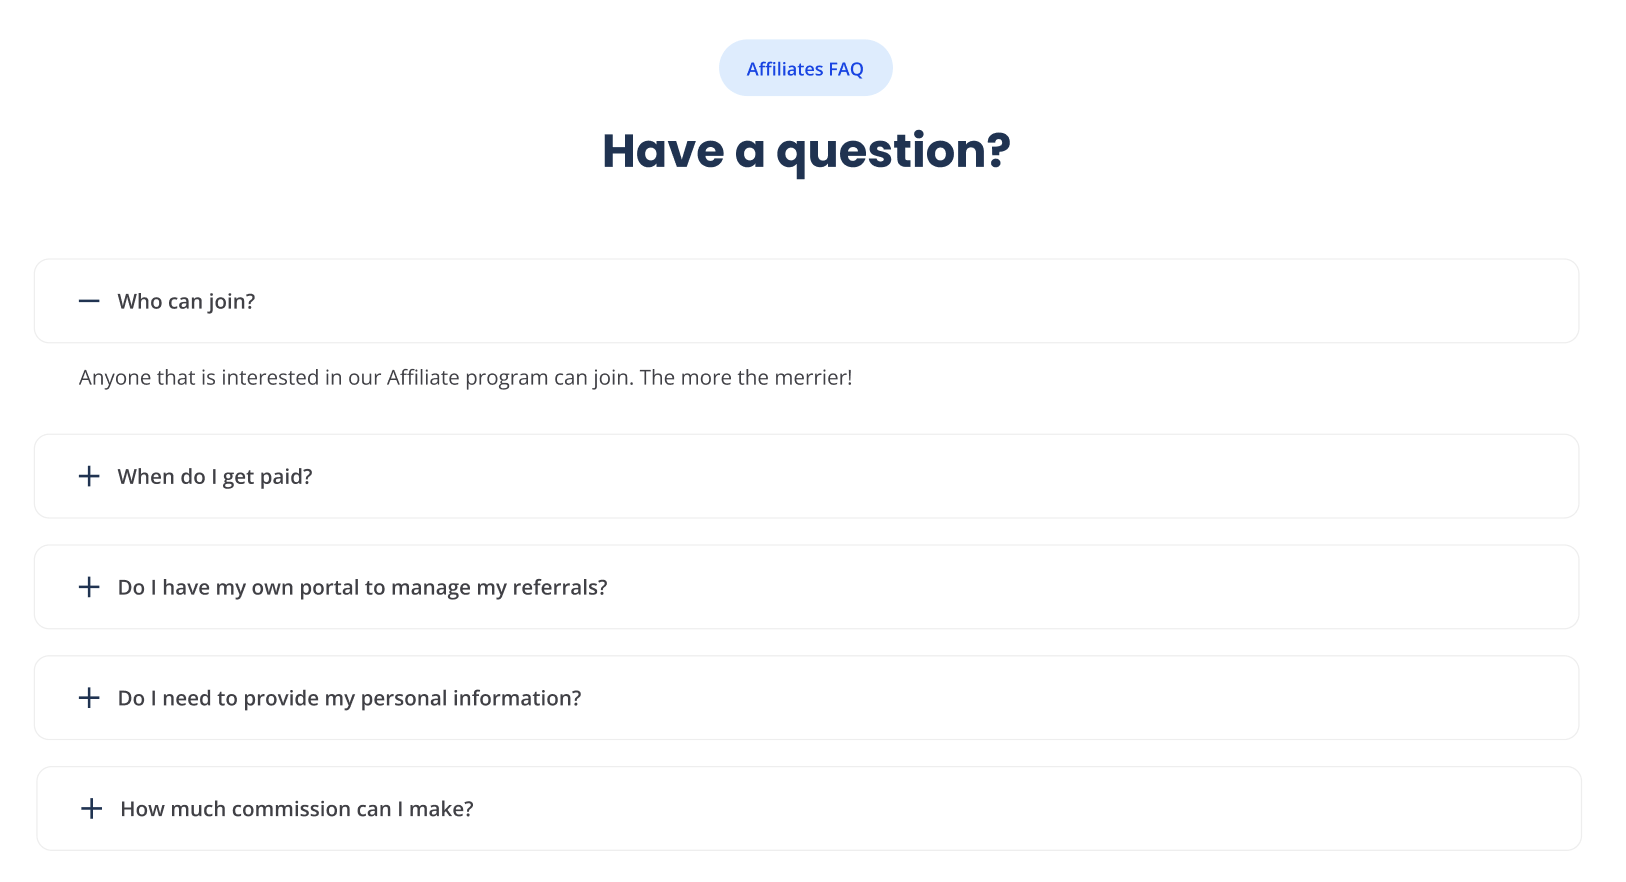Click plus icon for the personal information question
This screenshot has width=1626, height=882.
[x=89, y=698]
